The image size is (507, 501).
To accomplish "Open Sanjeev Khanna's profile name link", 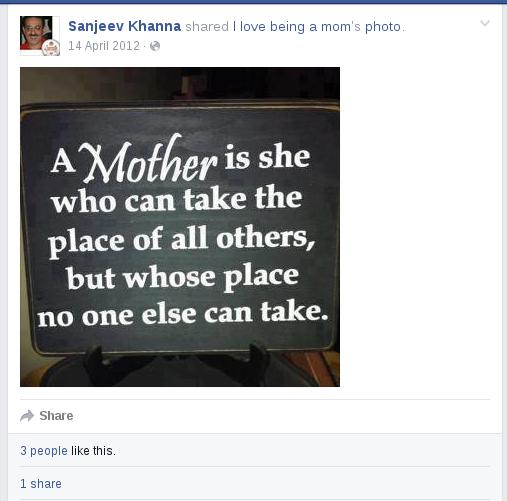I will 124,26.
